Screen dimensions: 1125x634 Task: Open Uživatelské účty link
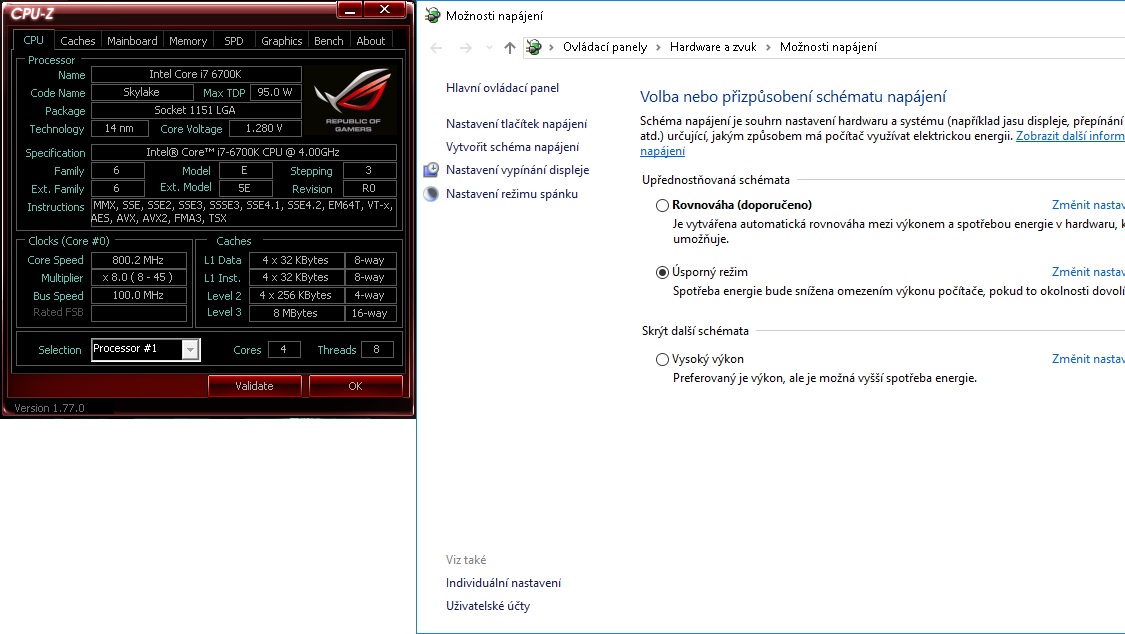(x=488, y=606)
